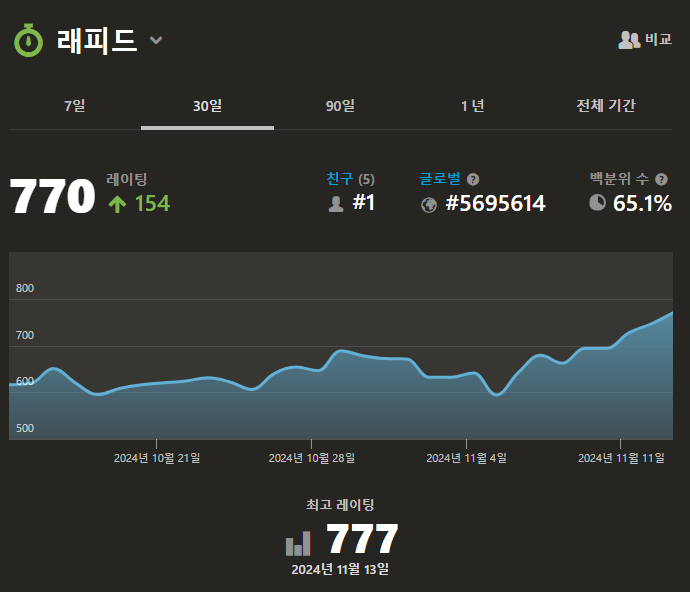Click the friends rank #1 value

(x=364, y=203)
